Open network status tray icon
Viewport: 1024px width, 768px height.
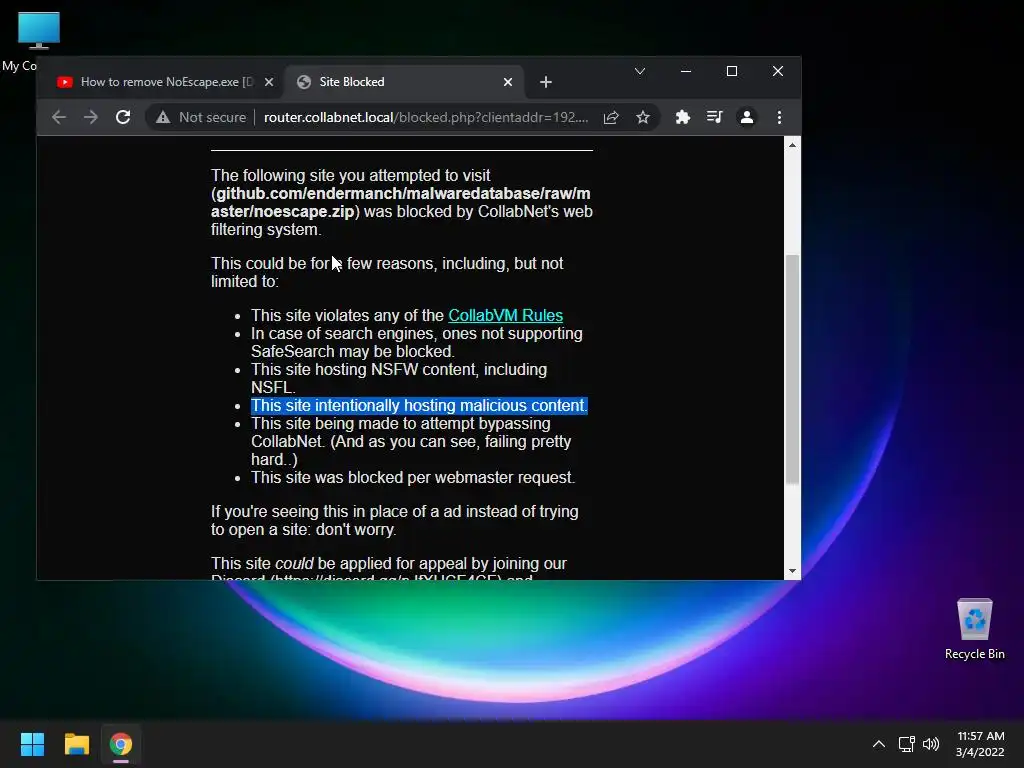[906, 744]
